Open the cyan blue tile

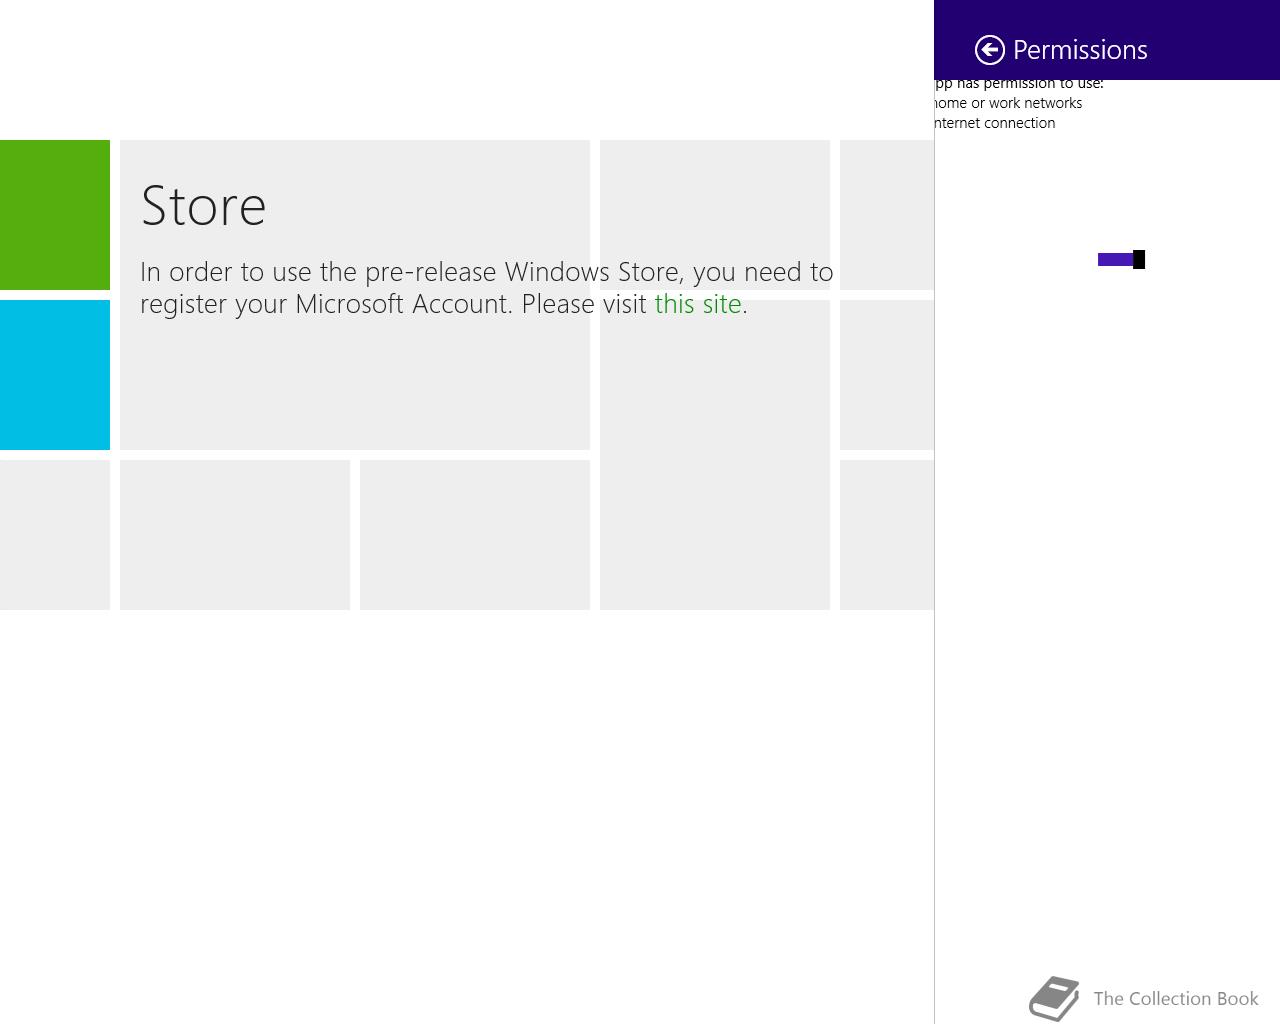[x=55, y=375]
